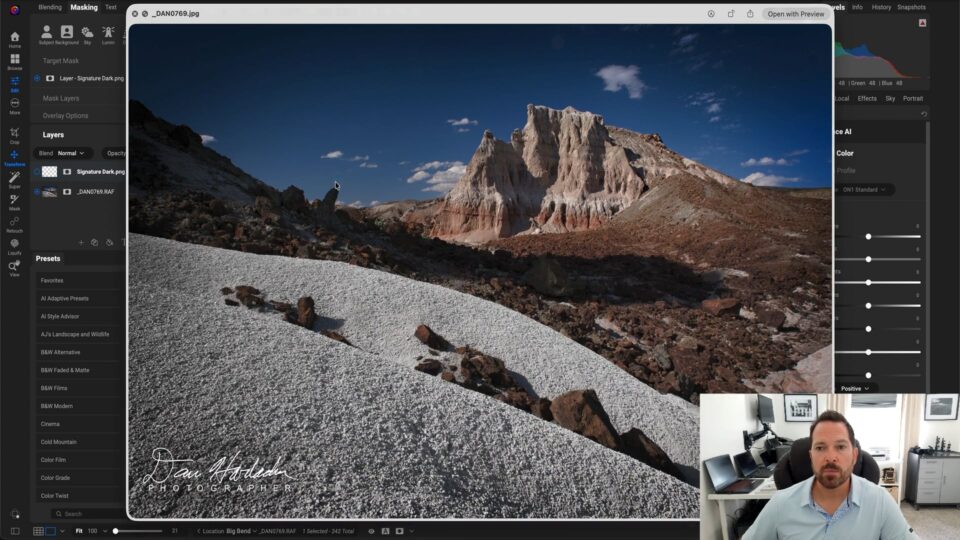Expand the Mask Layers section

pyautogui.click(x=61, y=98)
